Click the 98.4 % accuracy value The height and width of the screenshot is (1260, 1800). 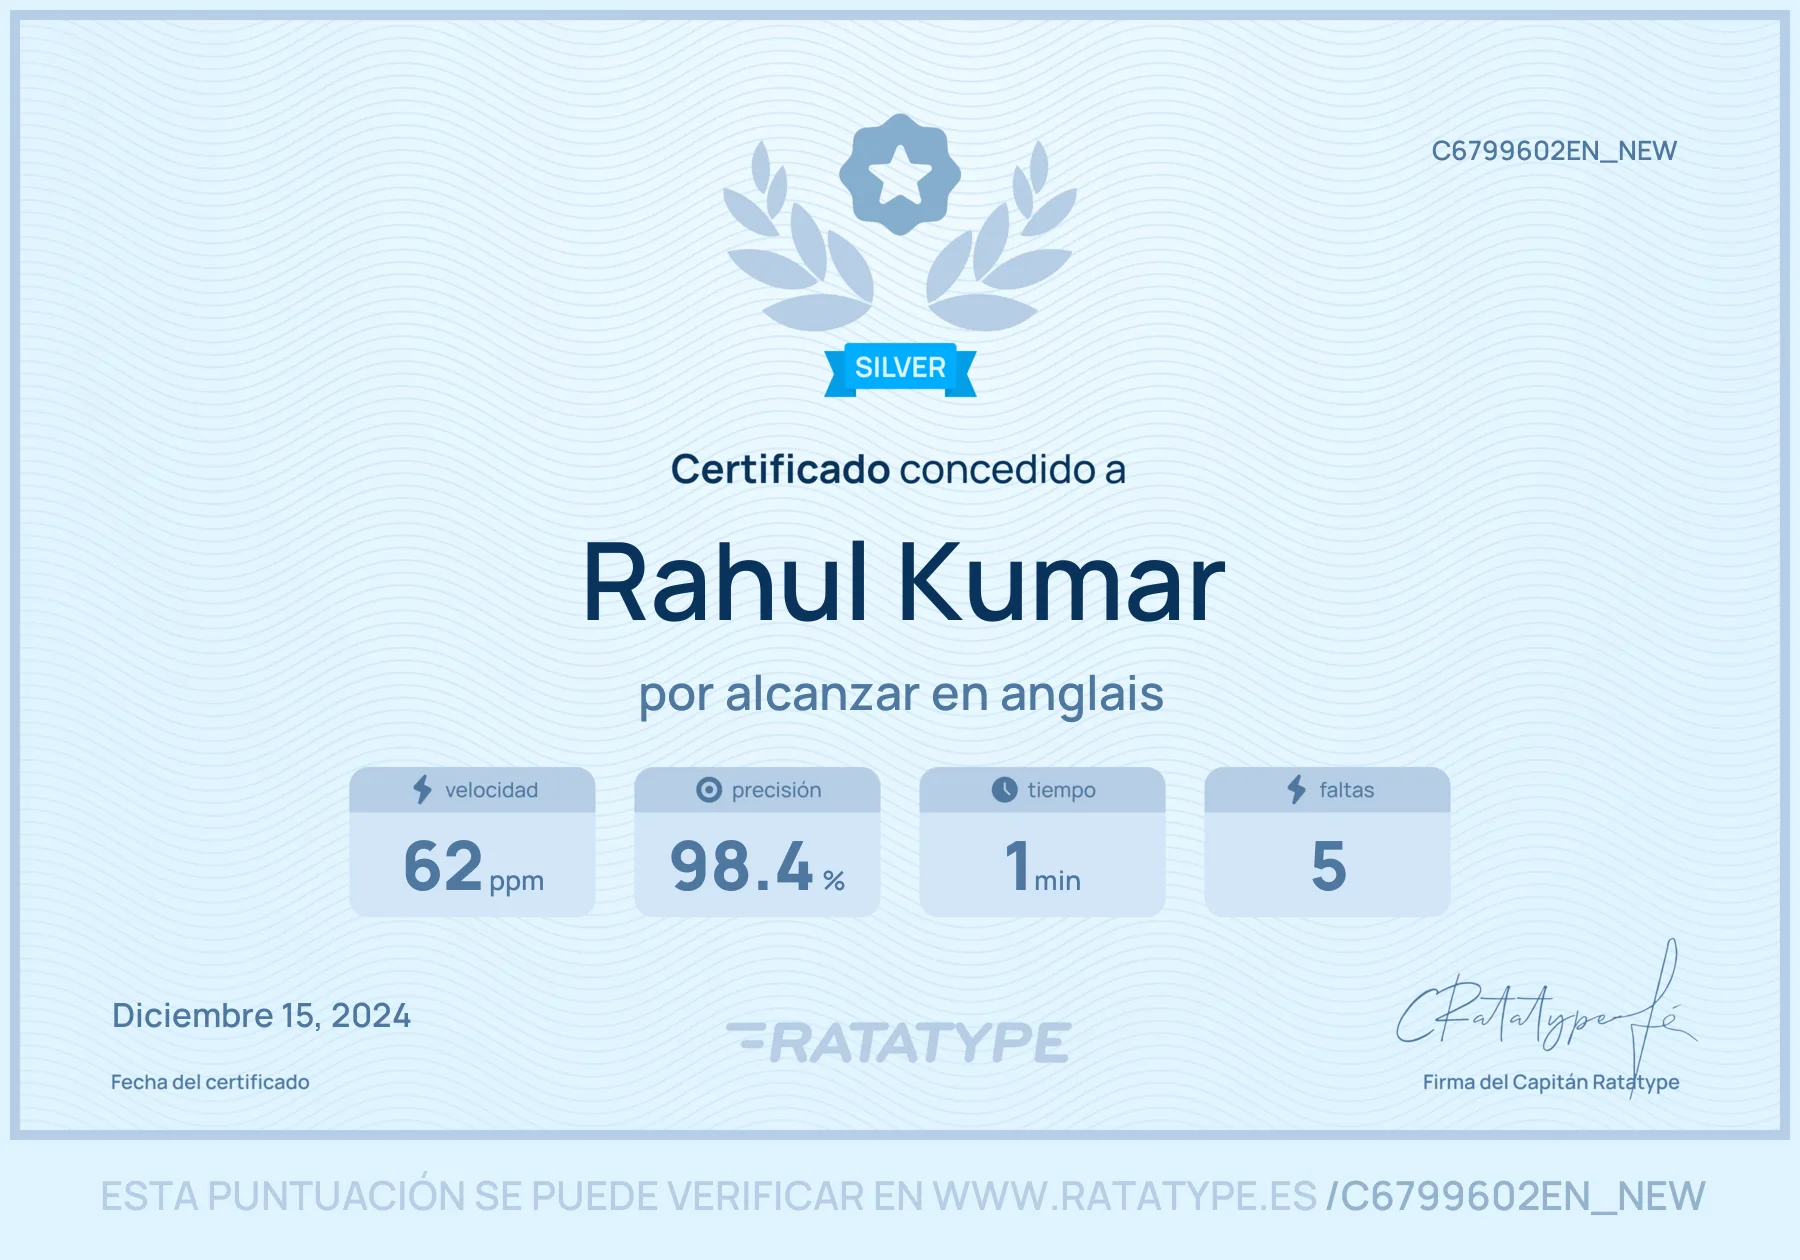(757, 866)
